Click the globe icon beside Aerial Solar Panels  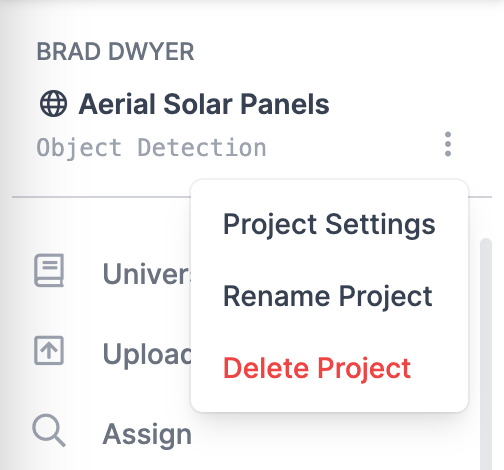point(53,104)
